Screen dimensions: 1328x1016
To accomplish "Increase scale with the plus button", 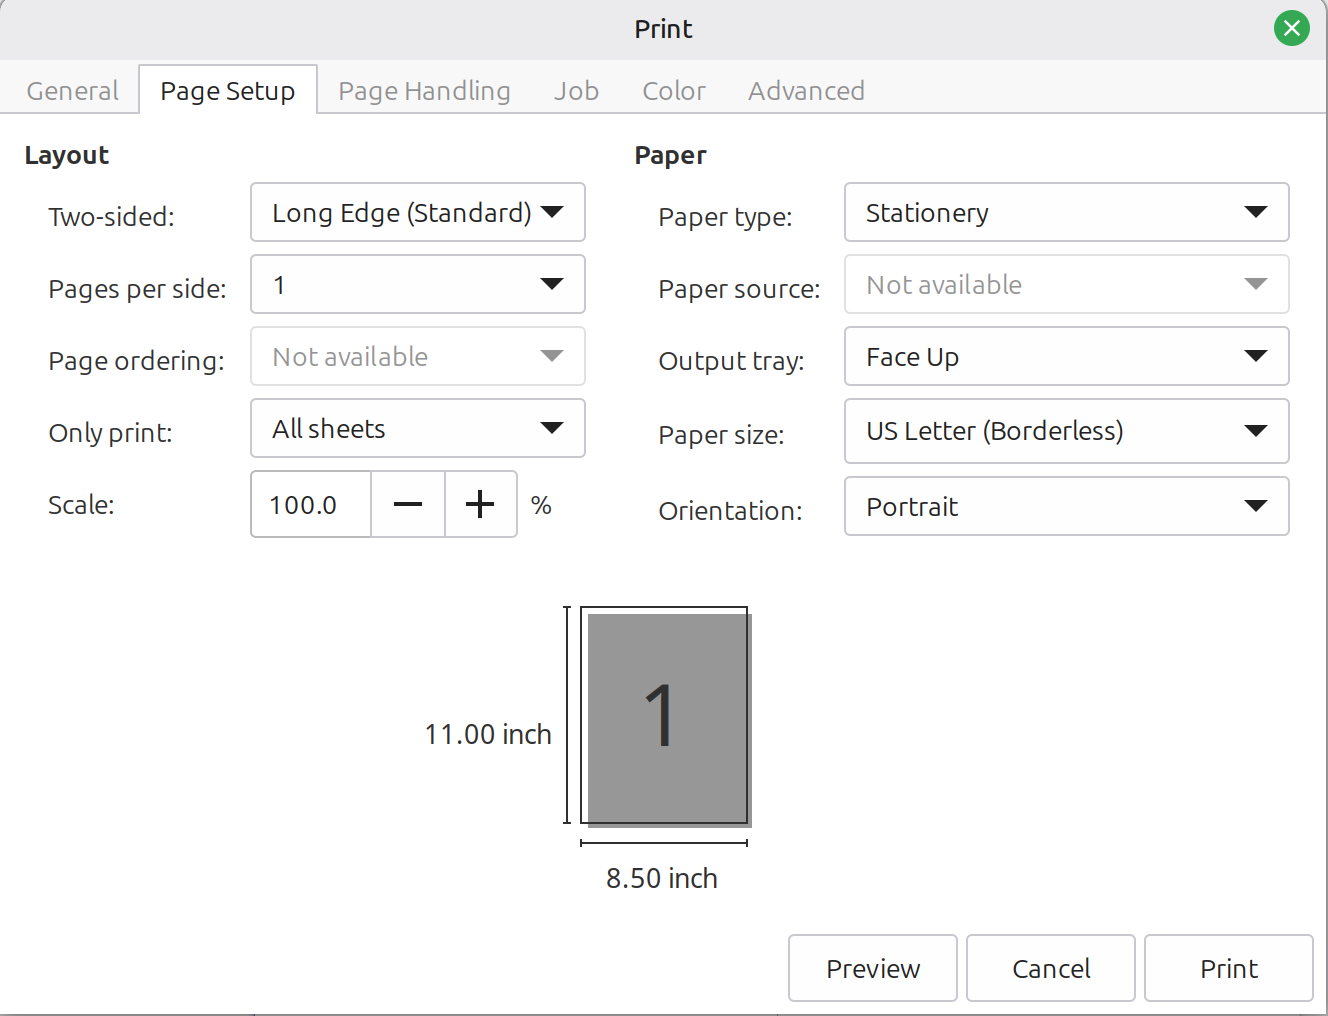I will (480, 504).
